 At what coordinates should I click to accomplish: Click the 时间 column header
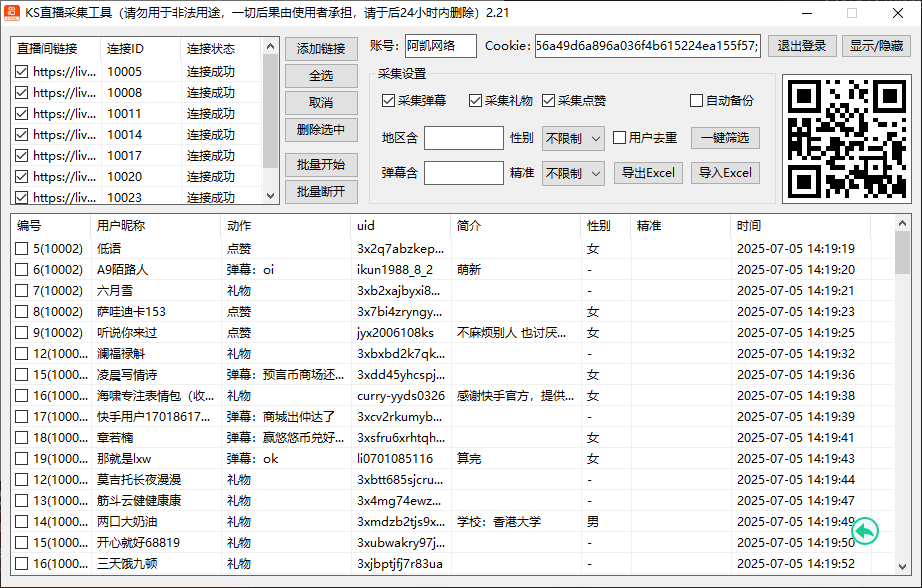[x=749, y=226]
